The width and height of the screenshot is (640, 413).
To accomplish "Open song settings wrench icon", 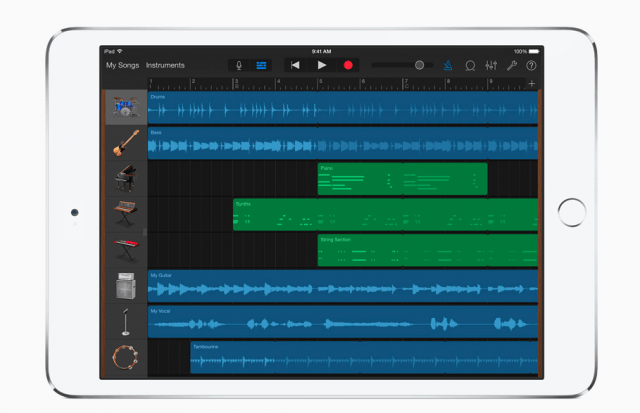I will [x=512, y=65].
